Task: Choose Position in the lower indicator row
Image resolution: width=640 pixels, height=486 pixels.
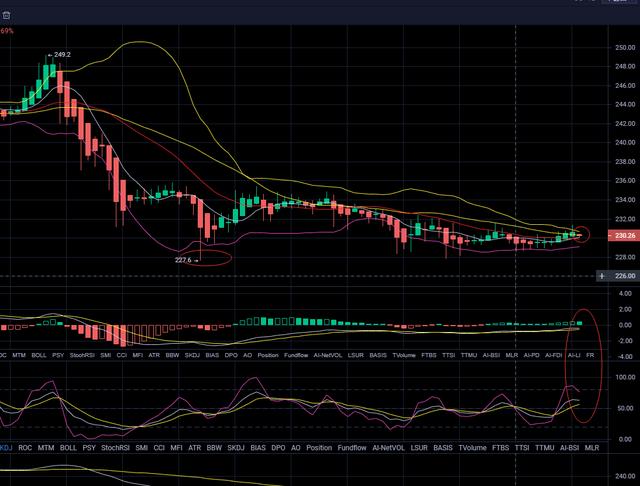Action: click(x=315, y=448)
